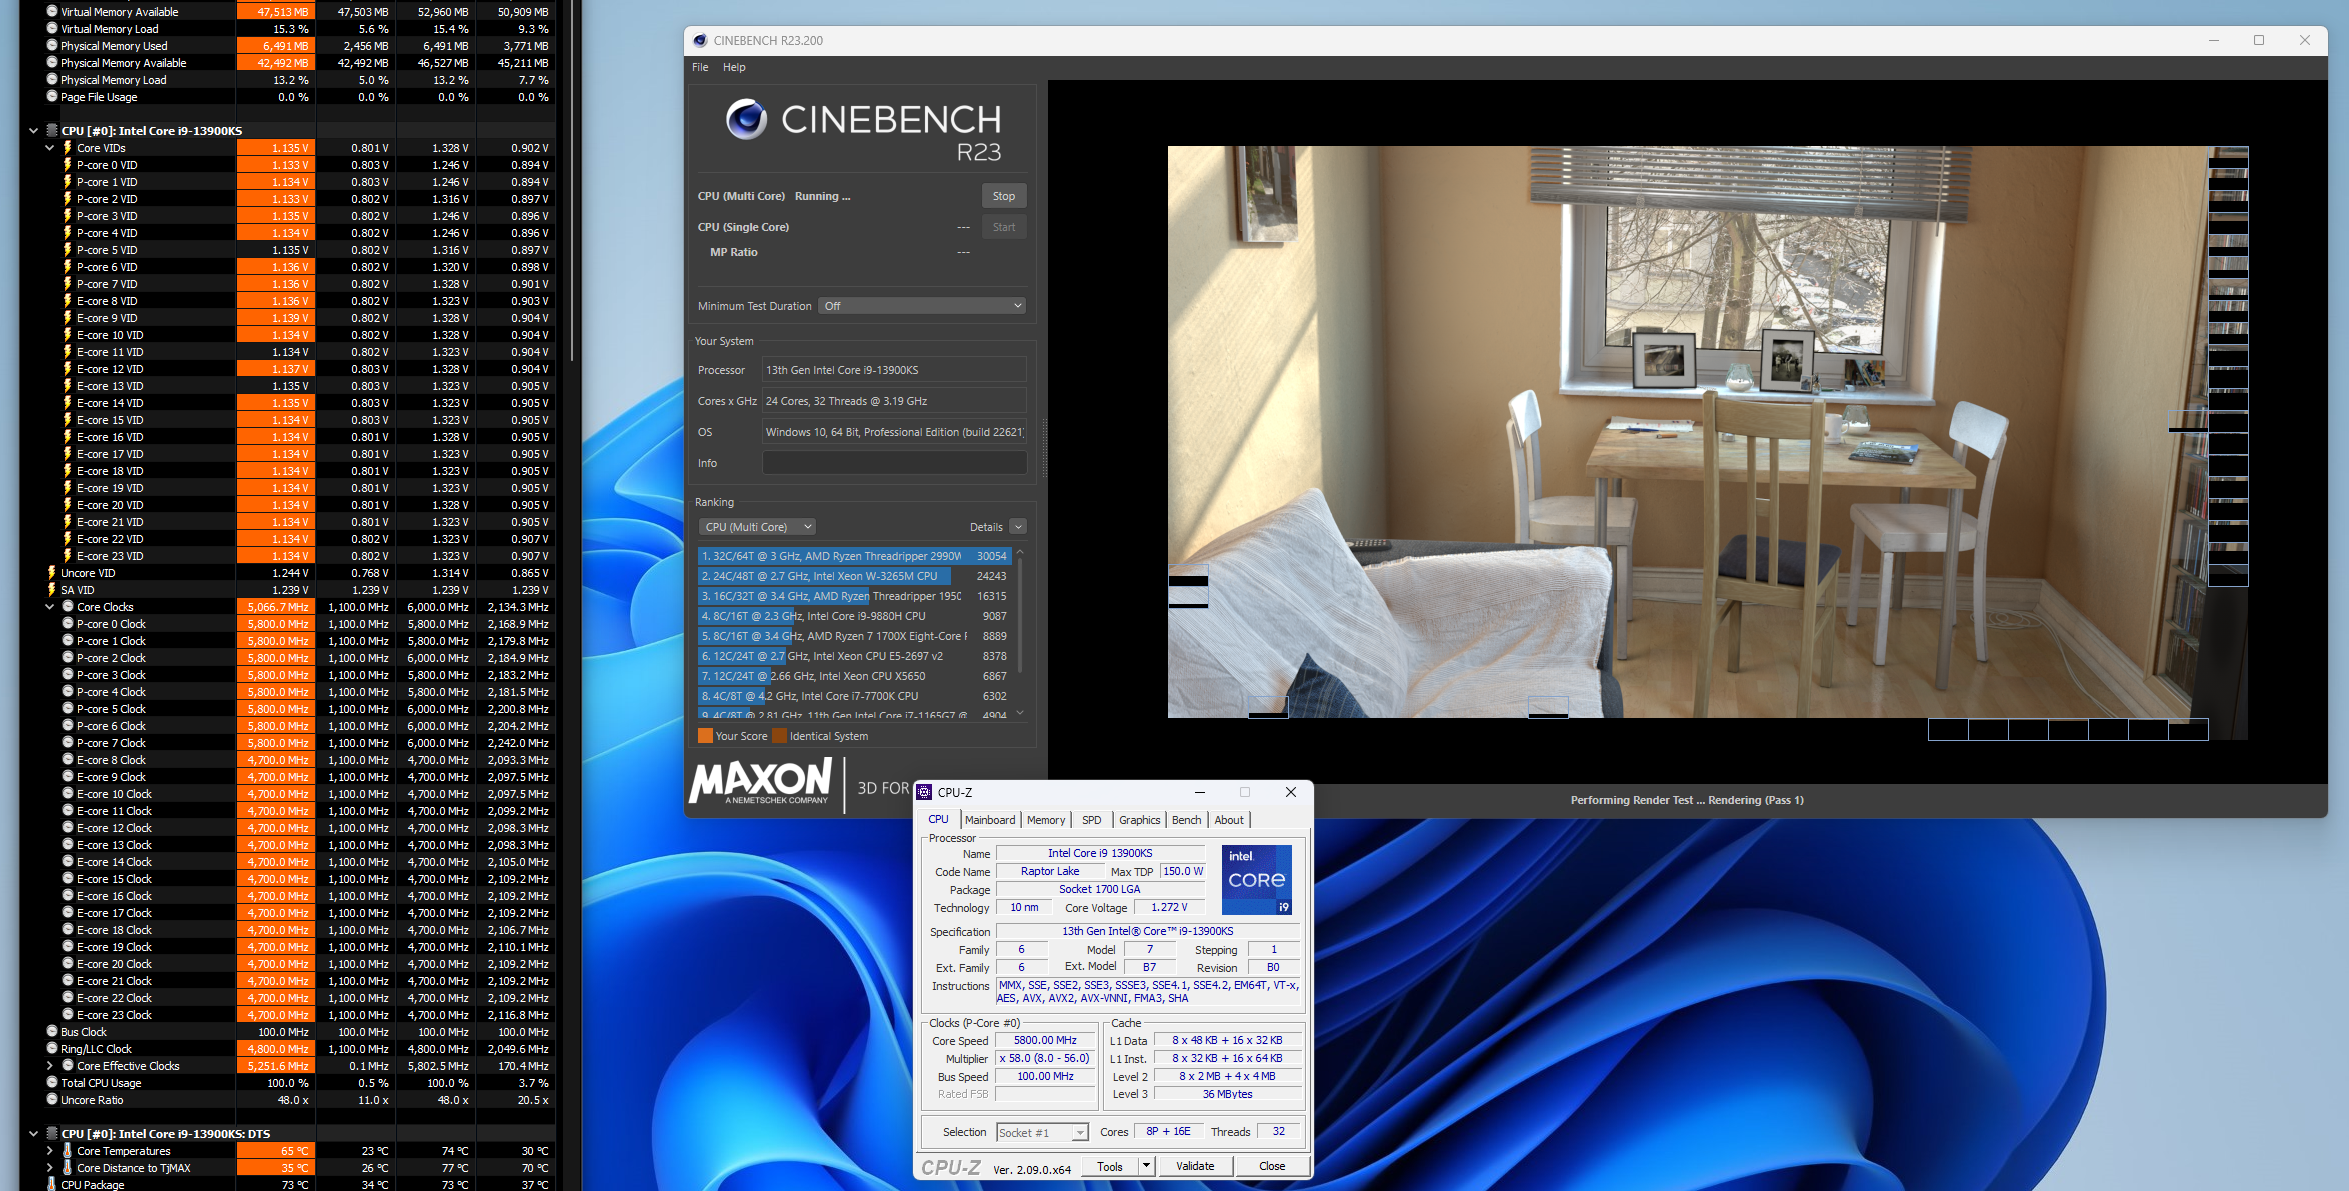Collapse the Core Clocks tree node
This screenshot has height=1191, width=2349.
pyautogui.click(x=49, y=607)
